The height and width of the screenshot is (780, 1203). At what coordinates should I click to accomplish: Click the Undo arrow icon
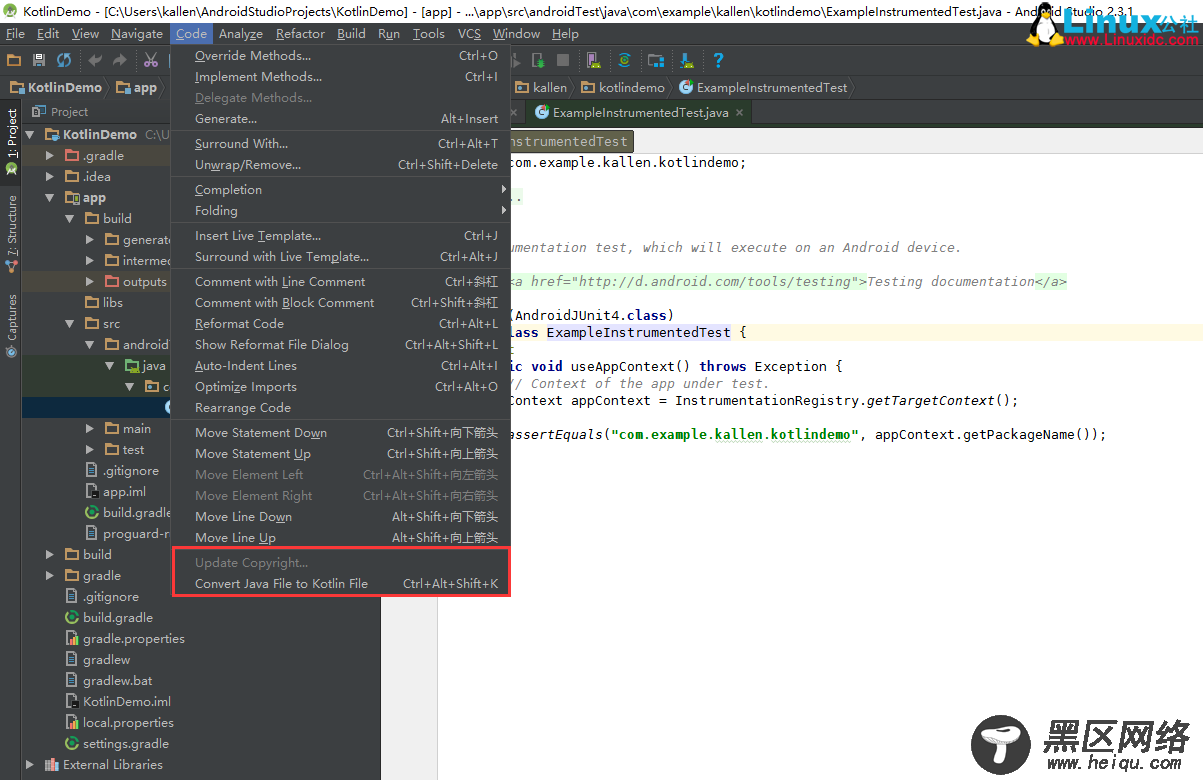[x=95, y=61]
